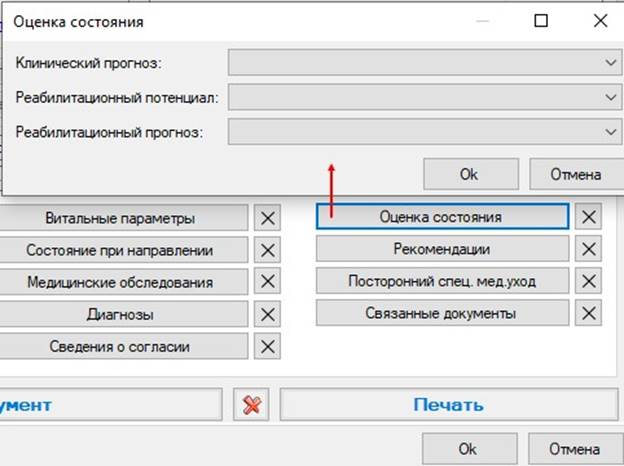Clear the Сведения о согласии section X
624x466 pixels.
click(x=267, y=346)
